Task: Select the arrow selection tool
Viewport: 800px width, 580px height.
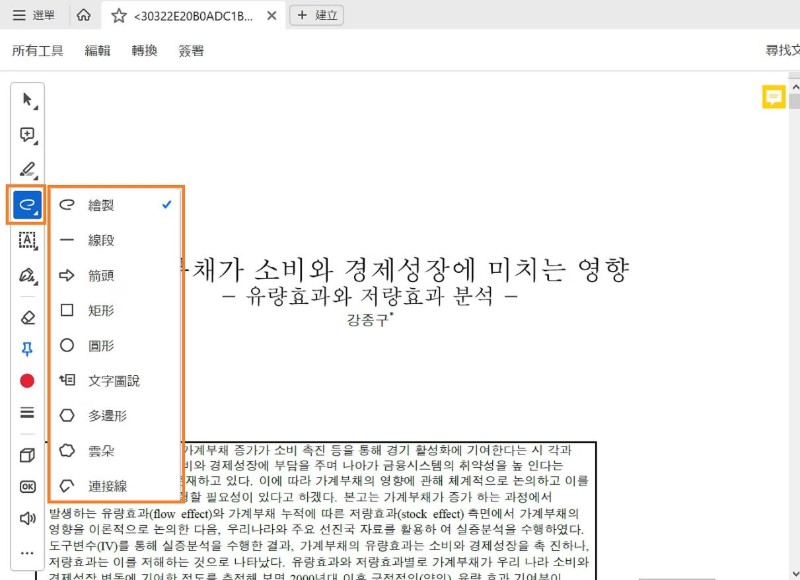Action: point(28,100)
